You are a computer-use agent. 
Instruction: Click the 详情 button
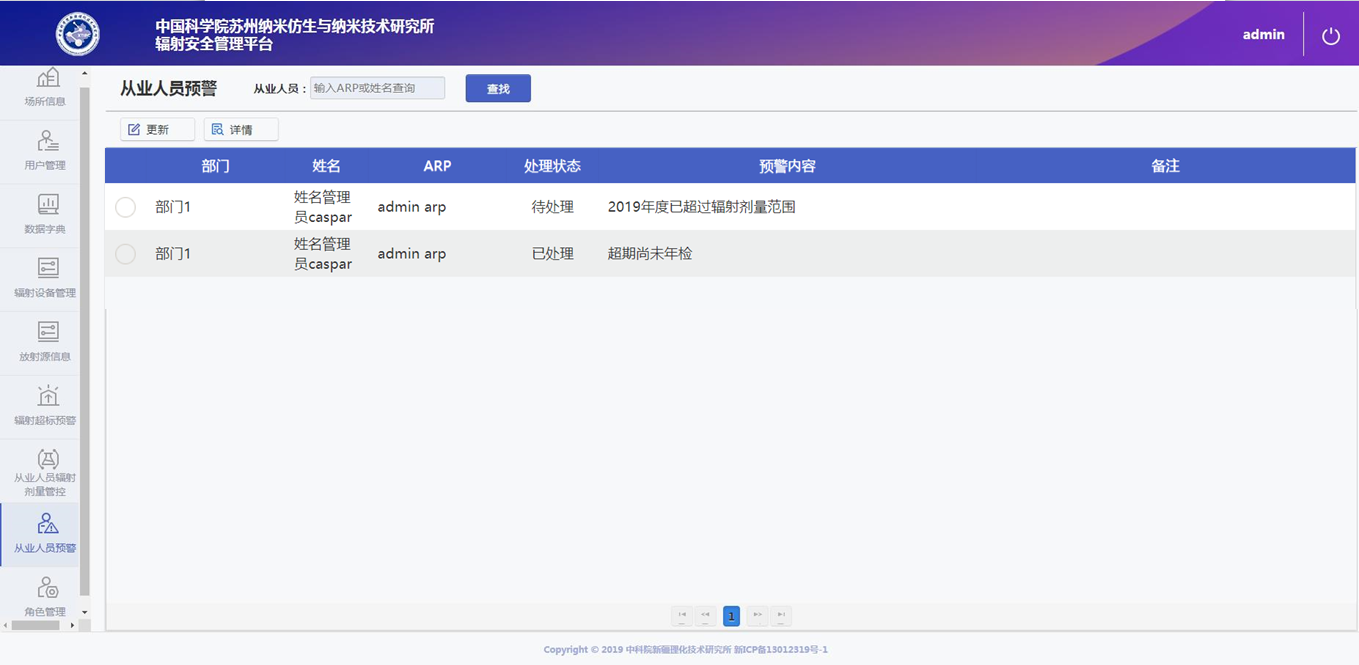(x=241, y=130)
